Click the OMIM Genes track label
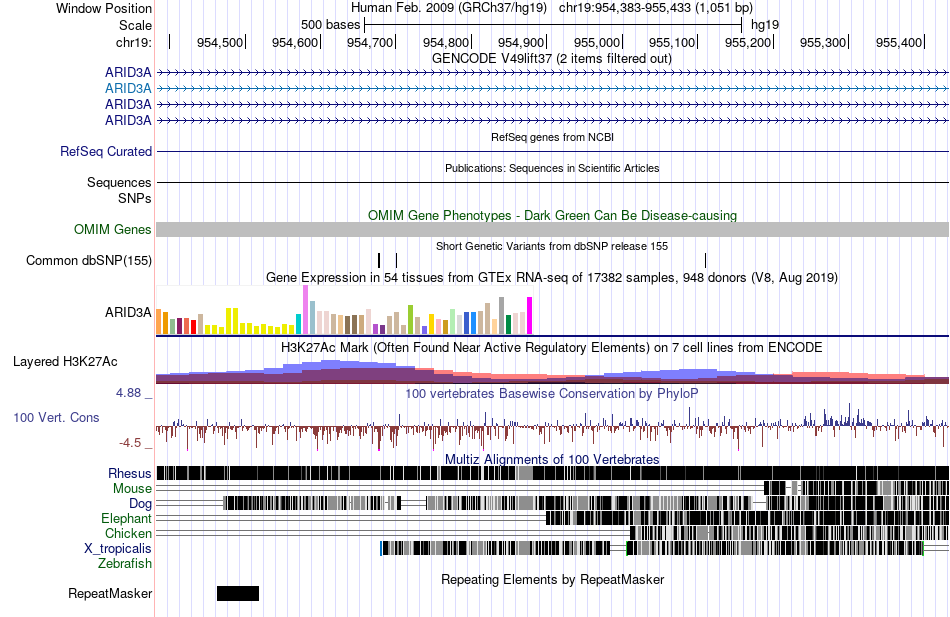 tap(113, 229)
